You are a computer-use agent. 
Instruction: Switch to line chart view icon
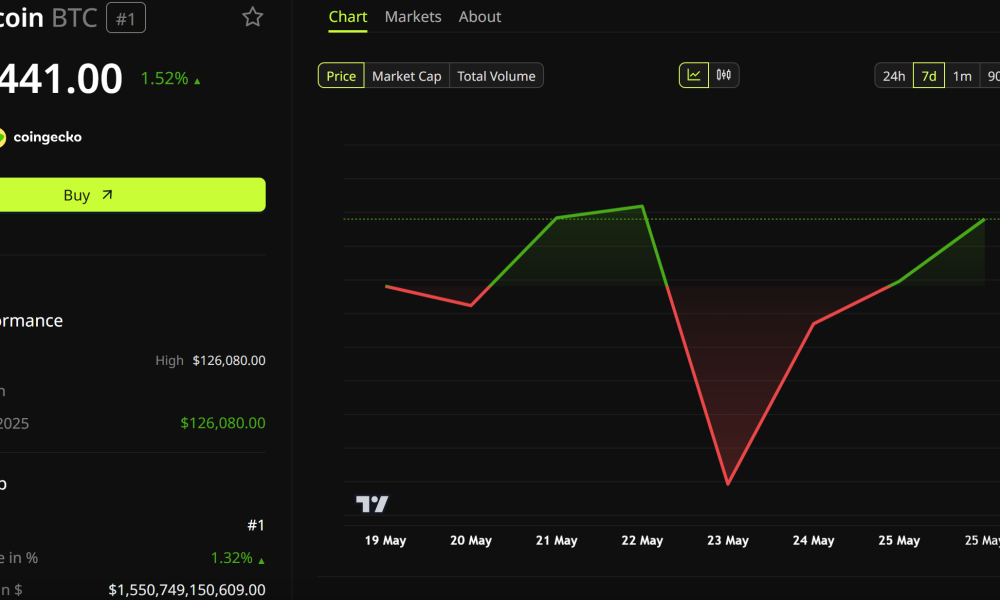(x=694, y=75)
